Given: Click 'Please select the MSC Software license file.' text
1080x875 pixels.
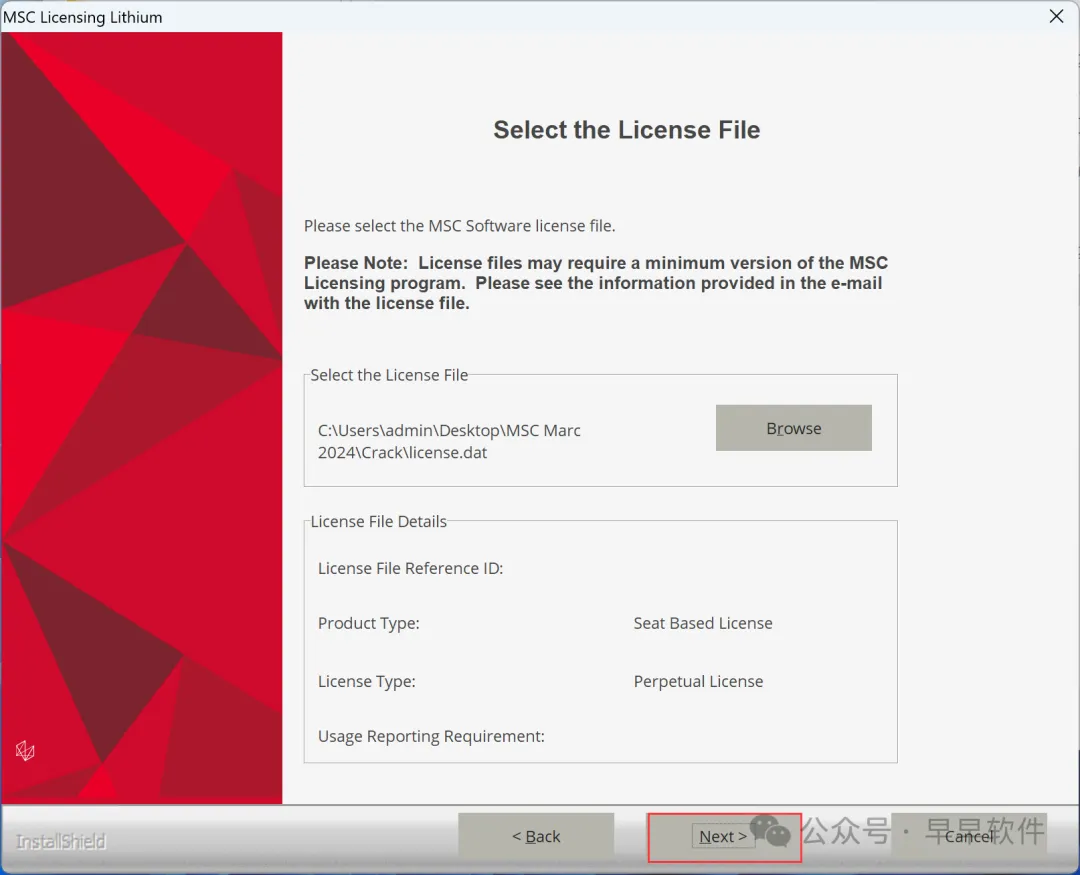Looking at the screenshot, I should [459, 226].
